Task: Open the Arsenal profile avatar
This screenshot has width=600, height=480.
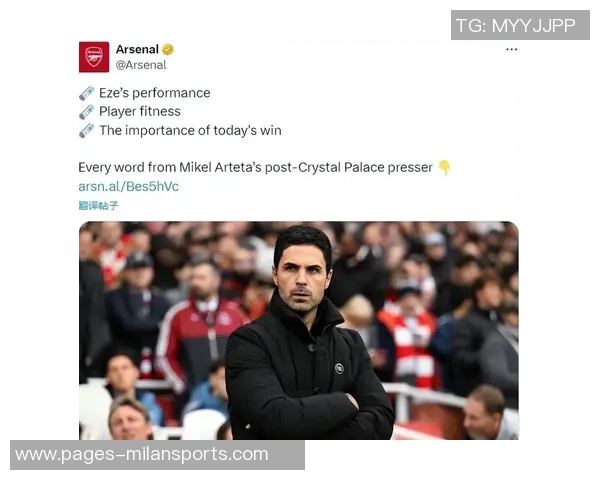Action: point(94,57)
